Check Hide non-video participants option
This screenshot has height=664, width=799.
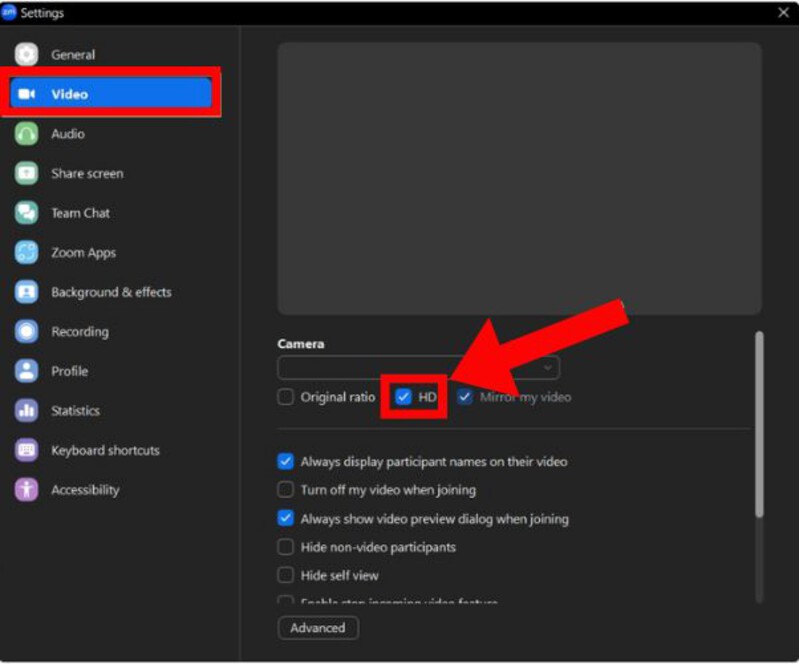pos(286,547)
